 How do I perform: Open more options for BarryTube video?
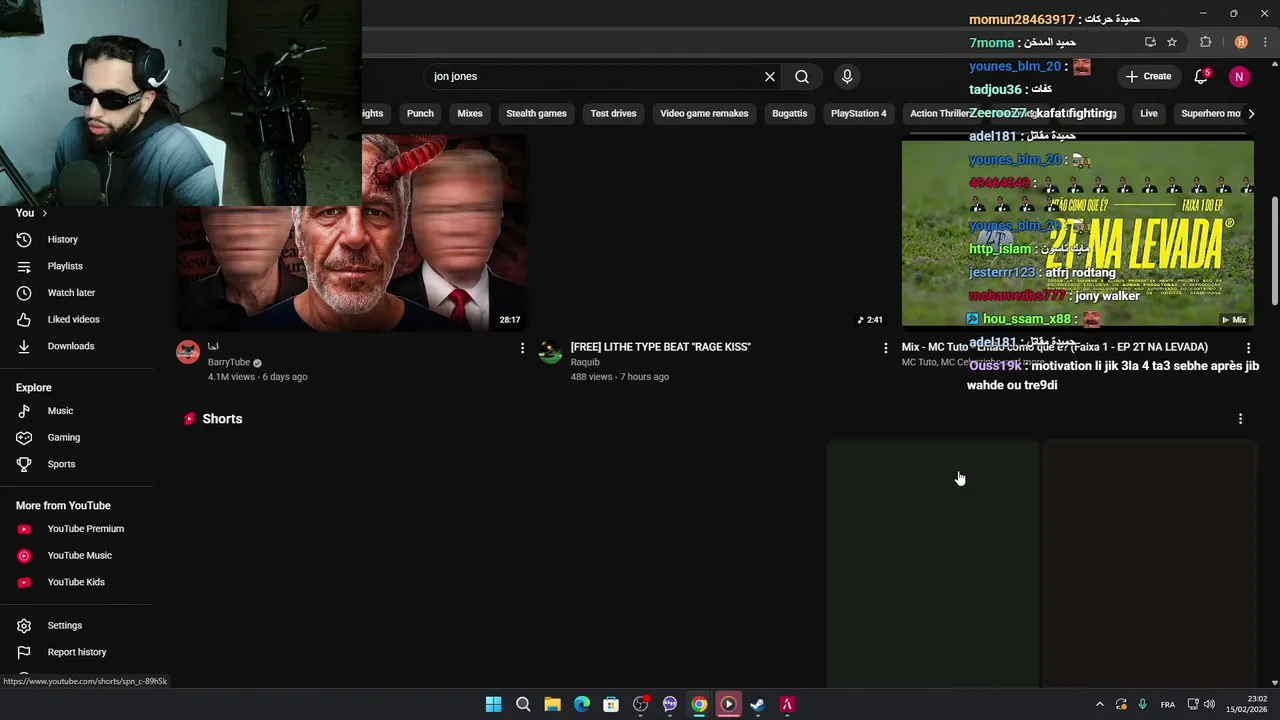pyautogui.click(x=522, y=348)
